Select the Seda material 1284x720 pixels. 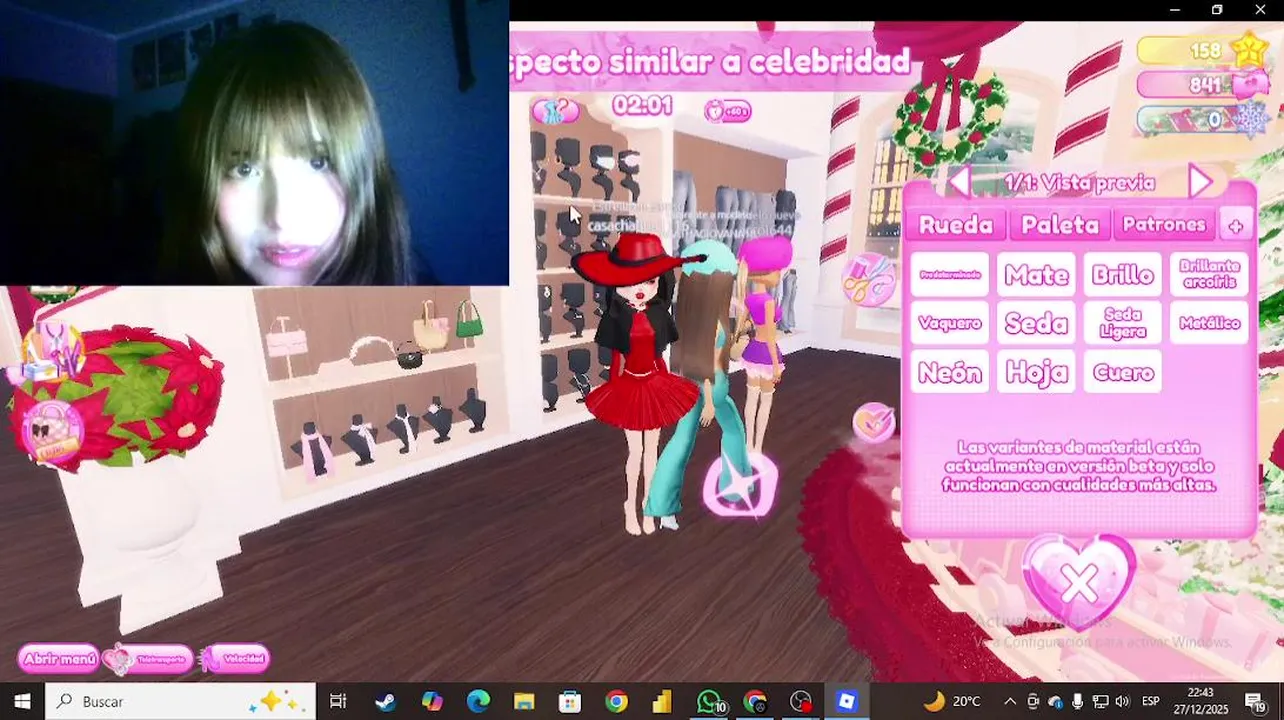(x=1036, y=323)
